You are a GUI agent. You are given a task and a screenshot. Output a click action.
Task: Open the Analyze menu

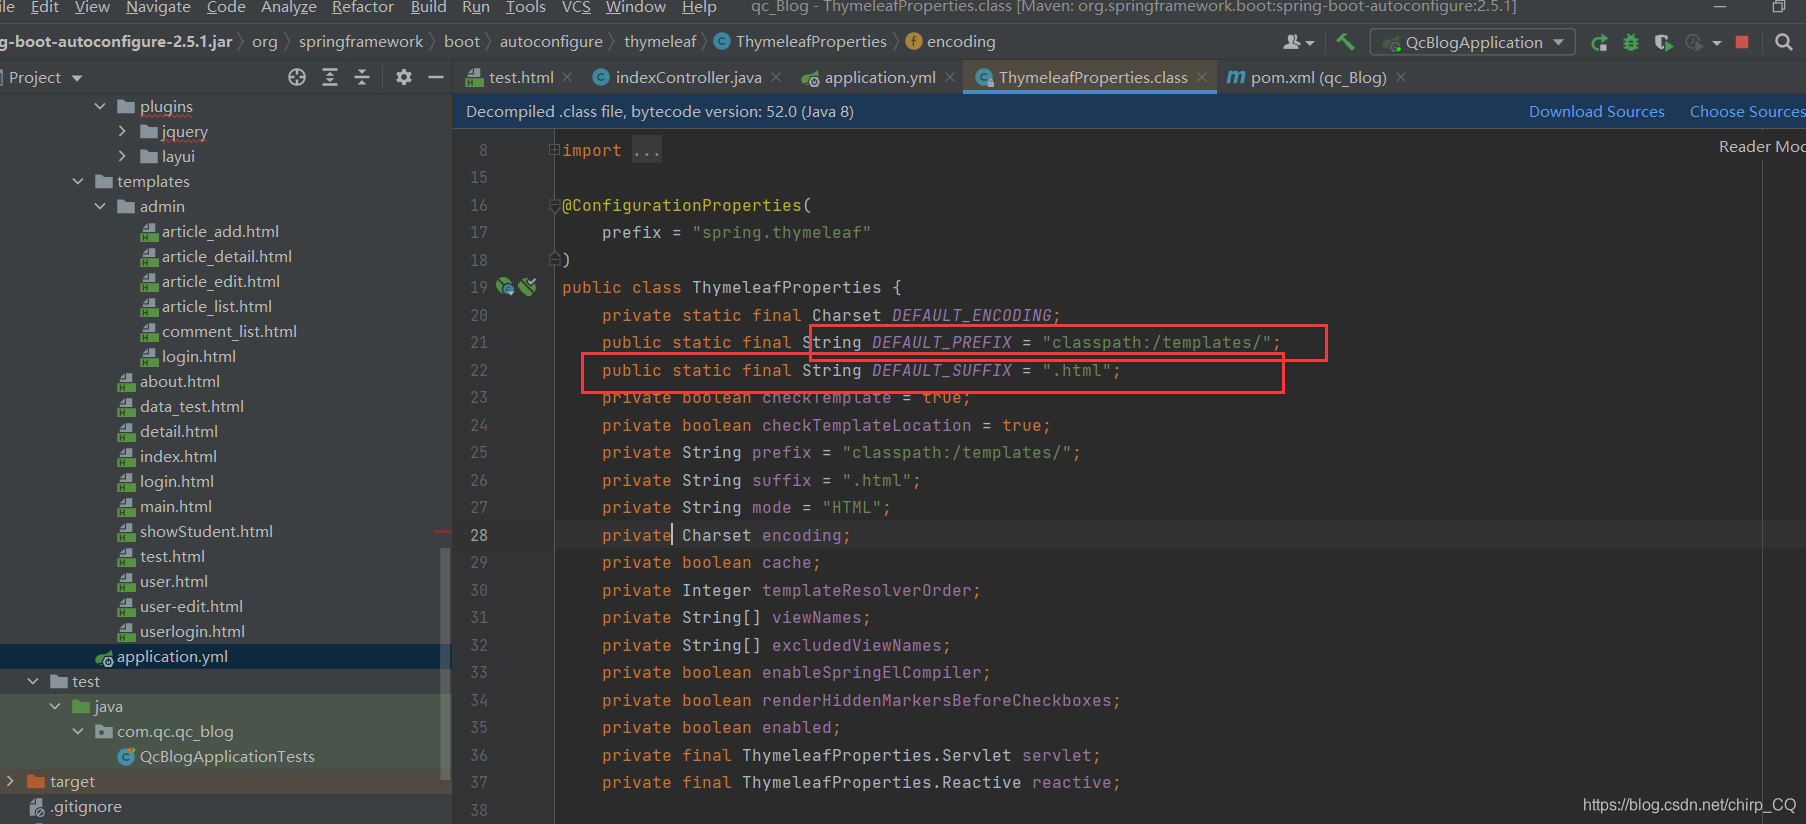[x=289, y=7]
